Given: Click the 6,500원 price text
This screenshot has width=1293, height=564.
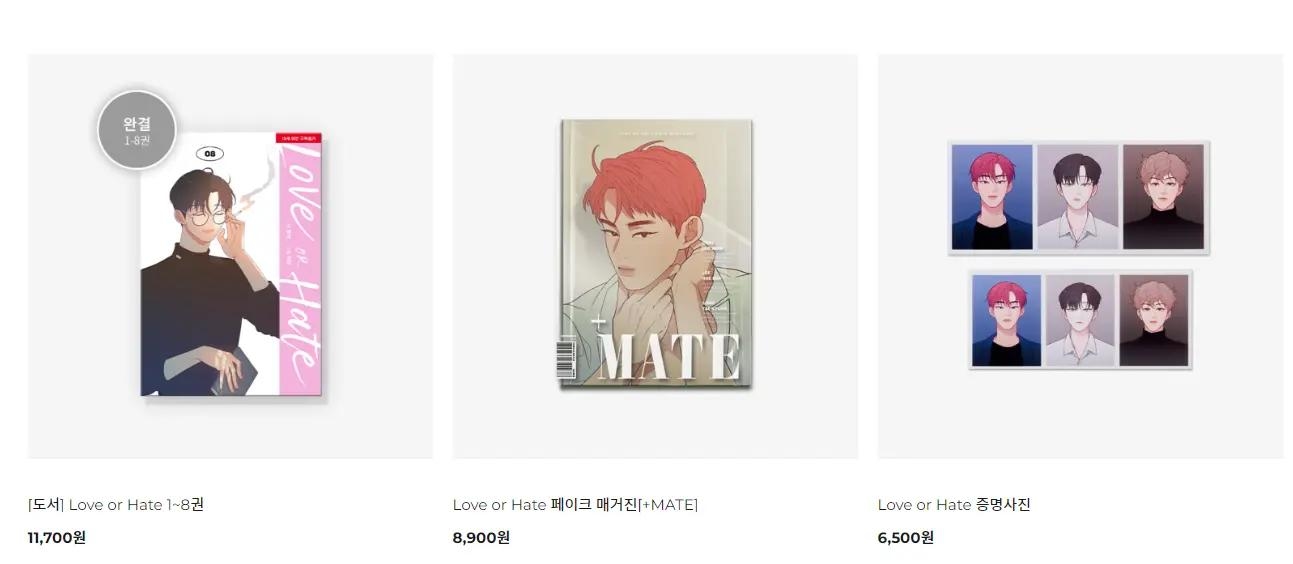Looking at the screenshot, I should coord(906,538).
